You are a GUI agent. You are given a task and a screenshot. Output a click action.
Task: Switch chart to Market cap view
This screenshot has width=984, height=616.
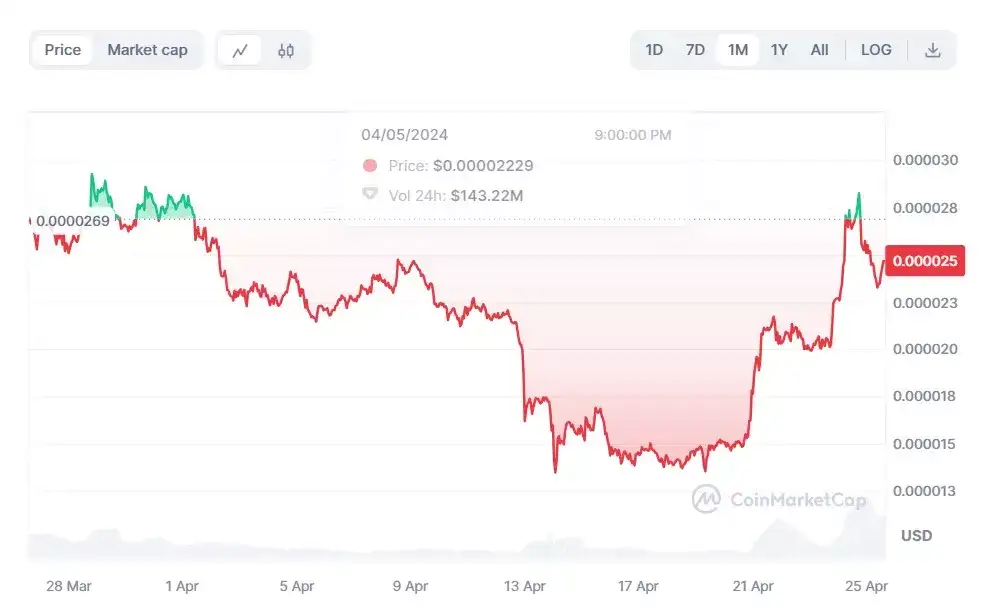coord(147,50)
